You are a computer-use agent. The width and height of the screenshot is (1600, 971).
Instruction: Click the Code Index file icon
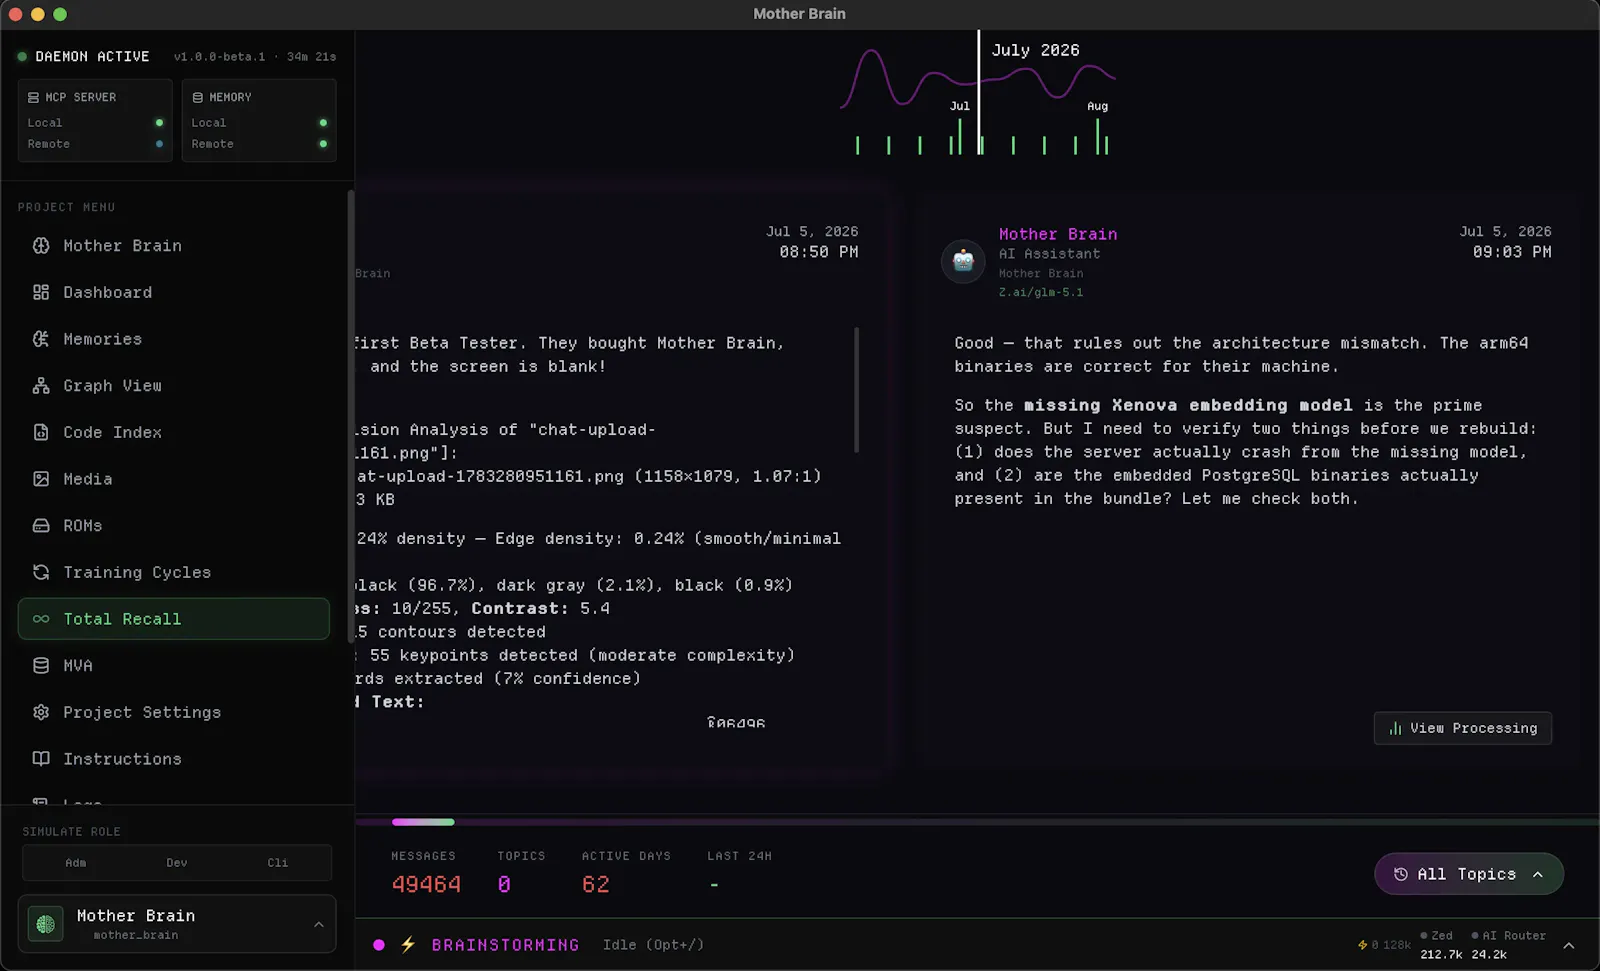pos(41,432)
